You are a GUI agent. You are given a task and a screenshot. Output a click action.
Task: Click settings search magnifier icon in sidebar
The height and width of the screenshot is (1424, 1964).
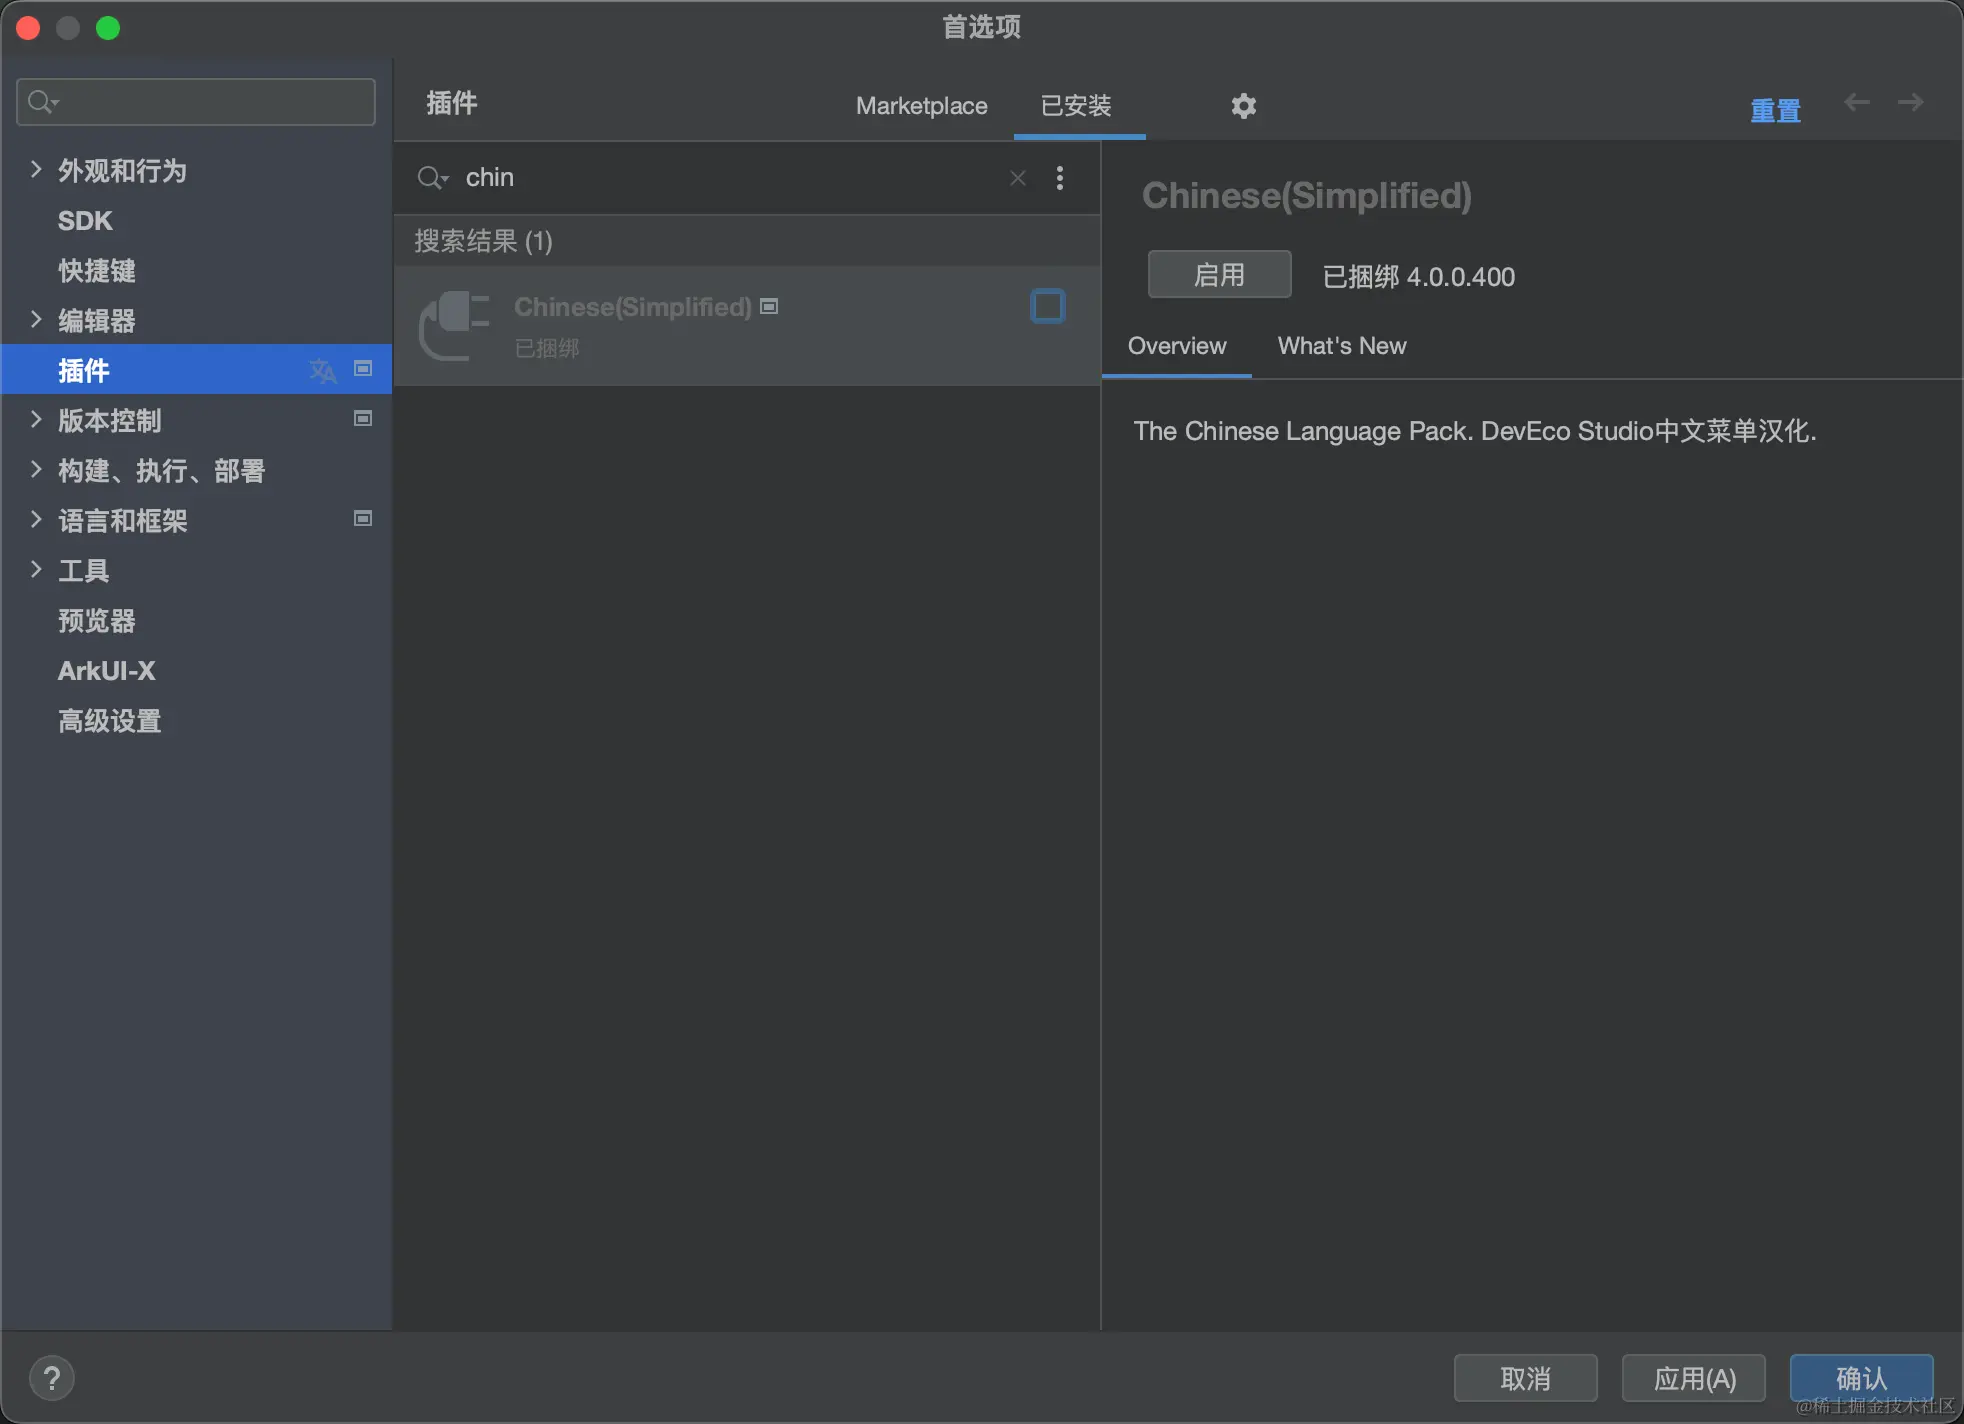[43, 102]
